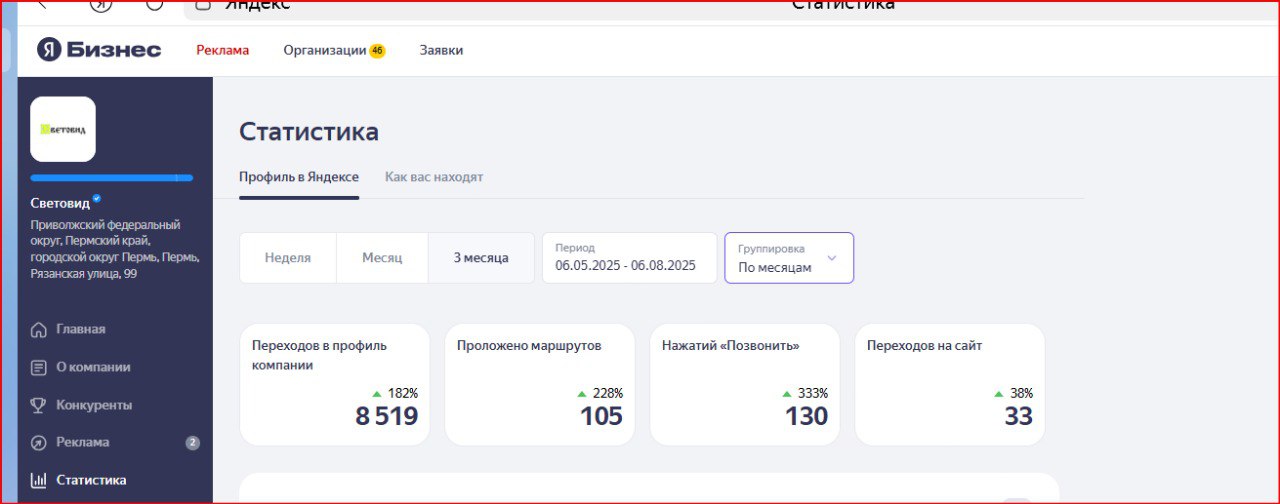The image size is (1280, 504).
Task: Open the Переходов на сайт card
Action: point(950,384)
